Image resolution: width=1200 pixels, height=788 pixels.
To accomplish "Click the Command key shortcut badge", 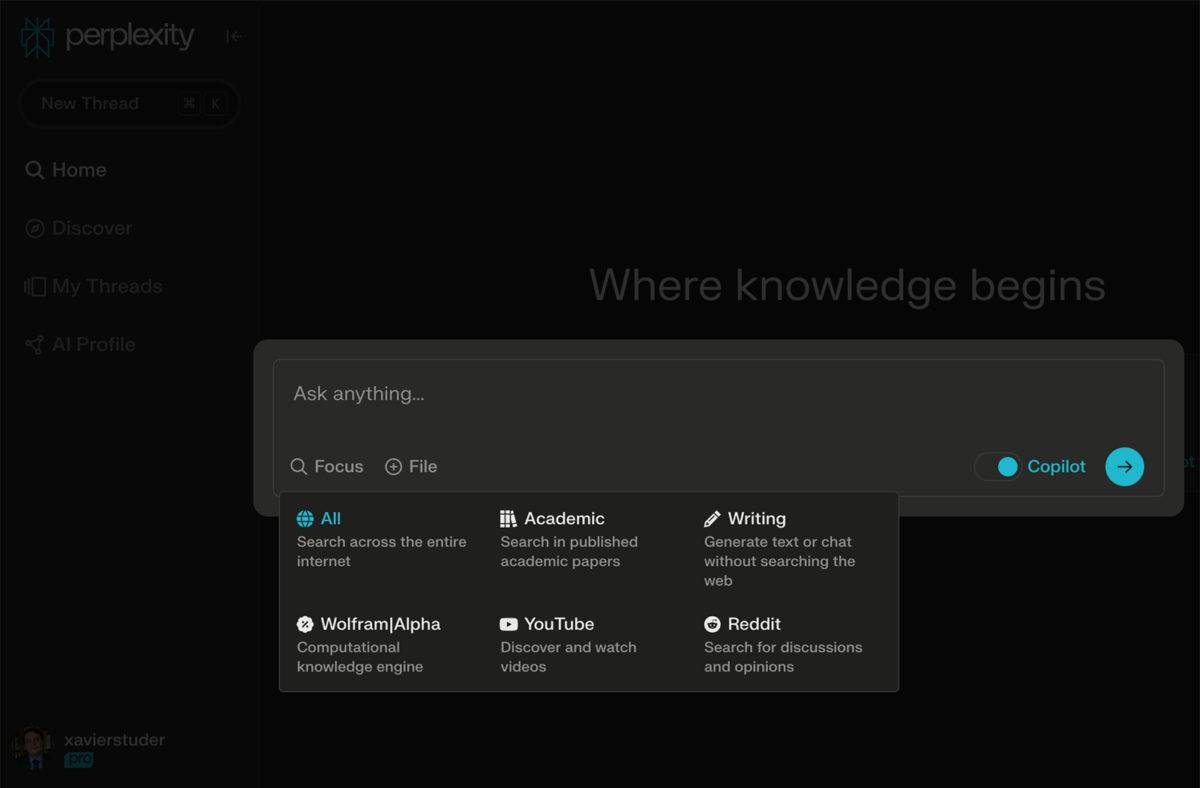I will (189, 103).
